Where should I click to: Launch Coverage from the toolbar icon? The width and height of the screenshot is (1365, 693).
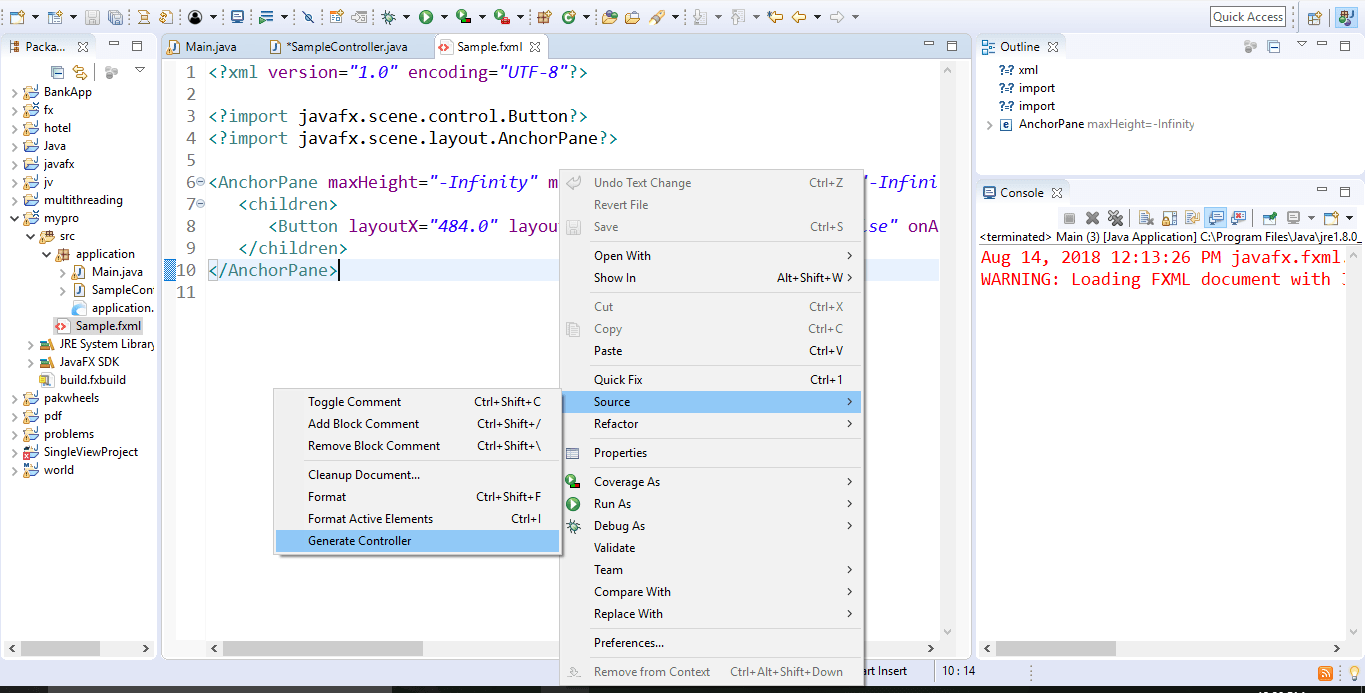click(x=462, y=16)
